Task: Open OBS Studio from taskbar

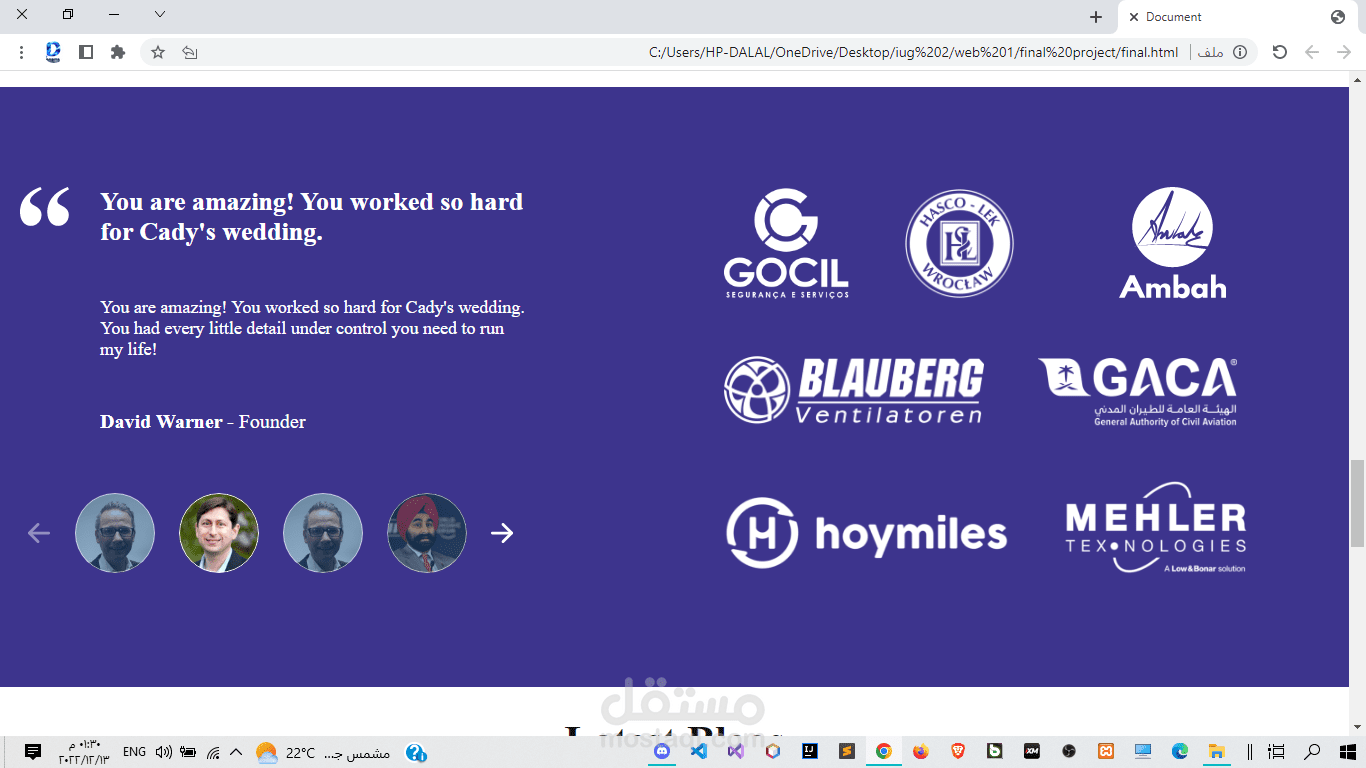Action: pyautogui.click(x=1069, y=751)
